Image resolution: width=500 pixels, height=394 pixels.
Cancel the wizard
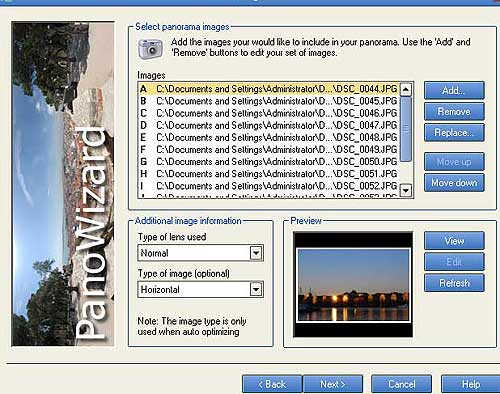pyautogui.click(x=401, y=384)
